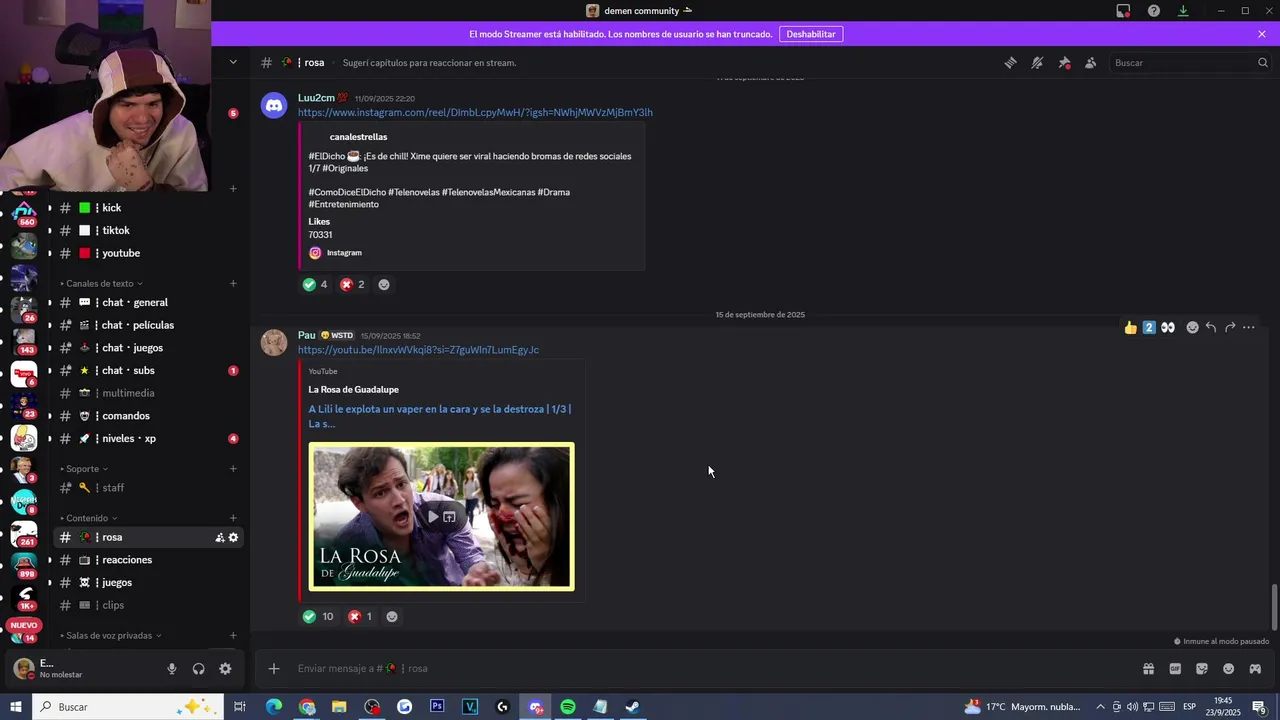1280x720 pixels.
Task: Collapse Soporte category
Action: [86, 469]
